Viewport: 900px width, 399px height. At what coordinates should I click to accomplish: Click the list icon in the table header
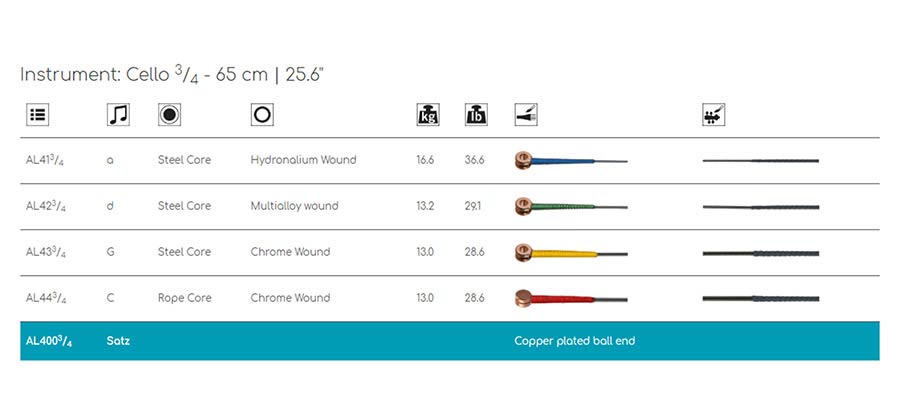(38, 115)
